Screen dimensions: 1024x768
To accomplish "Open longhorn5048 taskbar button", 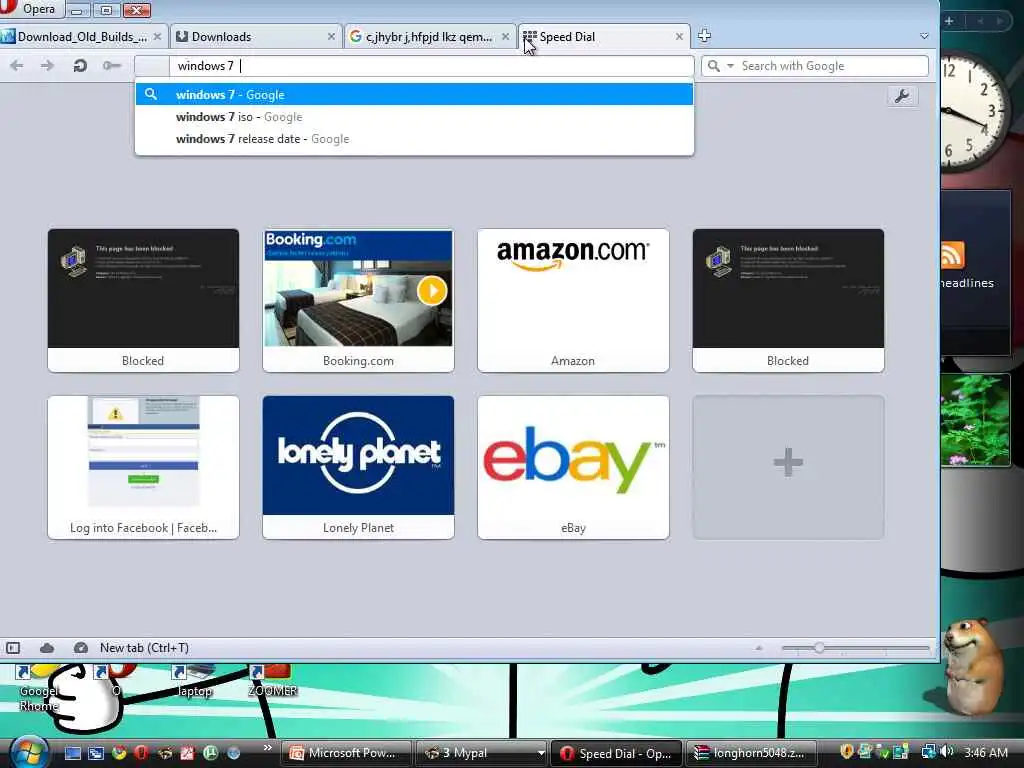I will [751, 753].
